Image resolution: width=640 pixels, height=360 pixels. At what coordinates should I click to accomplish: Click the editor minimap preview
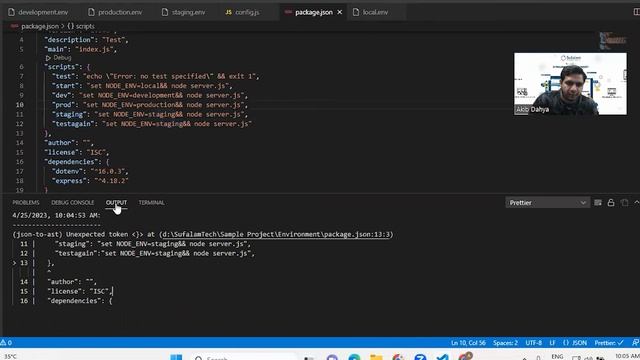(x=612, y=41)
